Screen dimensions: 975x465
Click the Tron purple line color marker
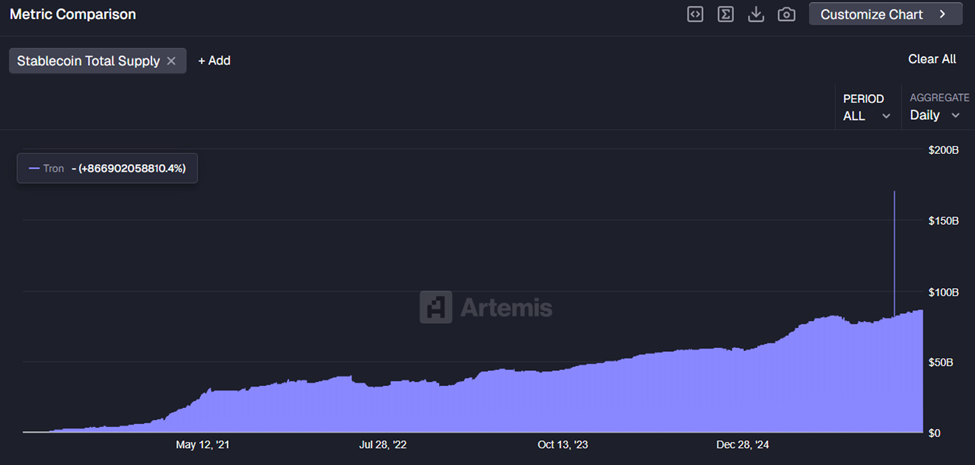[34, 169]
